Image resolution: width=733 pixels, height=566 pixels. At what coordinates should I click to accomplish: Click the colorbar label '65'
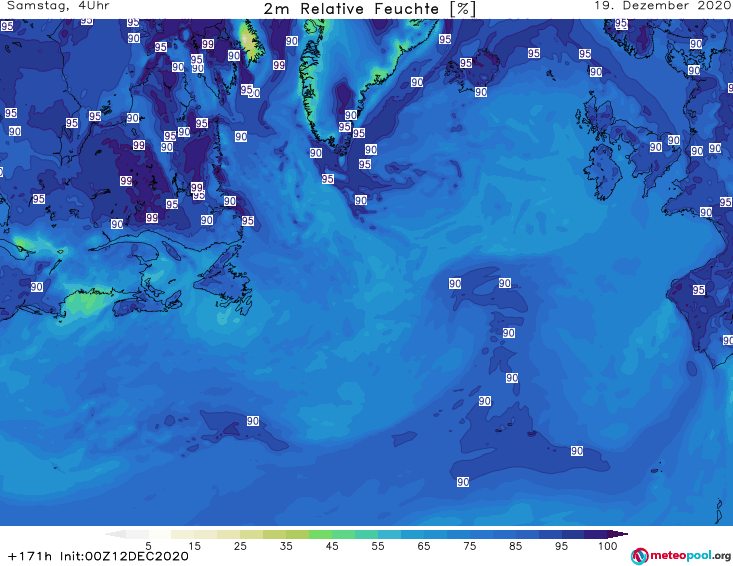[424, 546]
